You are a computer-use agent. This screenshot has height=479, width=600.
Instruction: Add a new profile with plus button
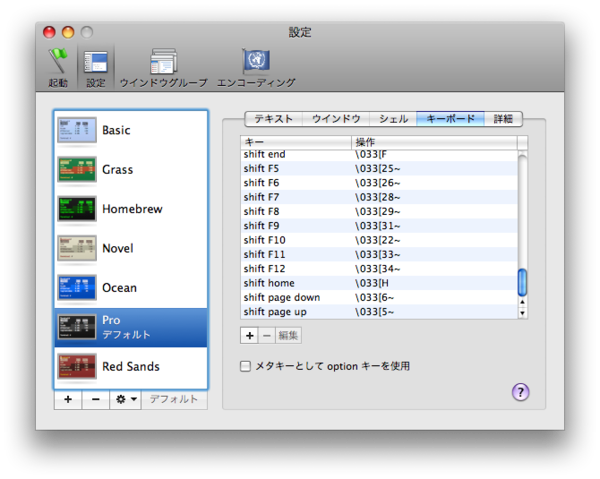point(68,399)
